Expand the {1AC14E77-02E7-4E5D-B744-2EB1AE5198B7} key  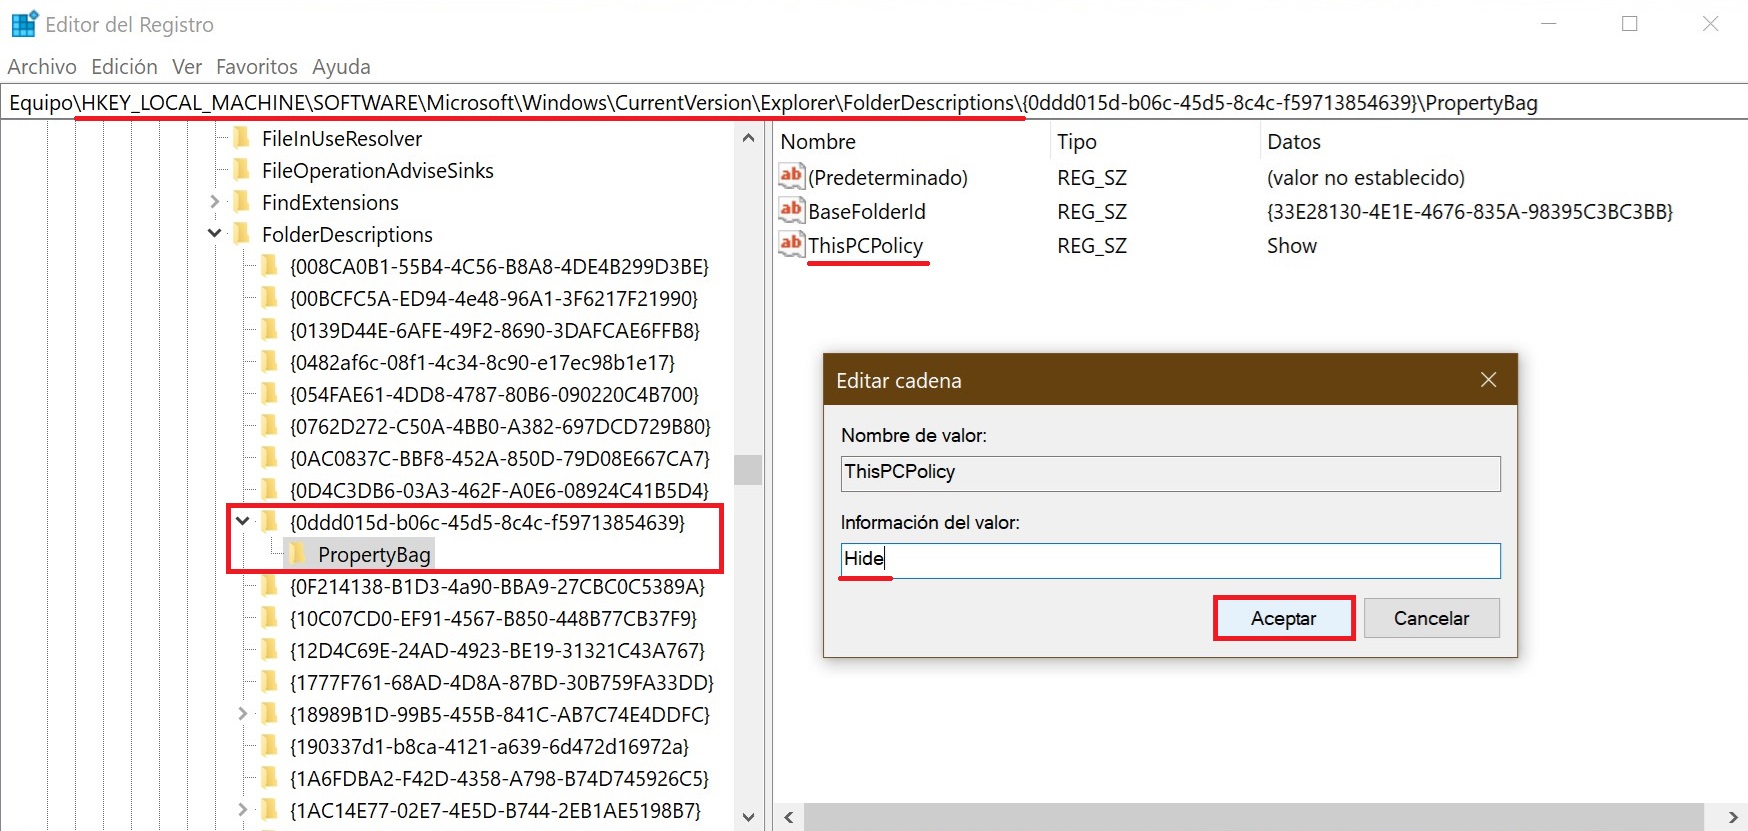pos(242,810)
